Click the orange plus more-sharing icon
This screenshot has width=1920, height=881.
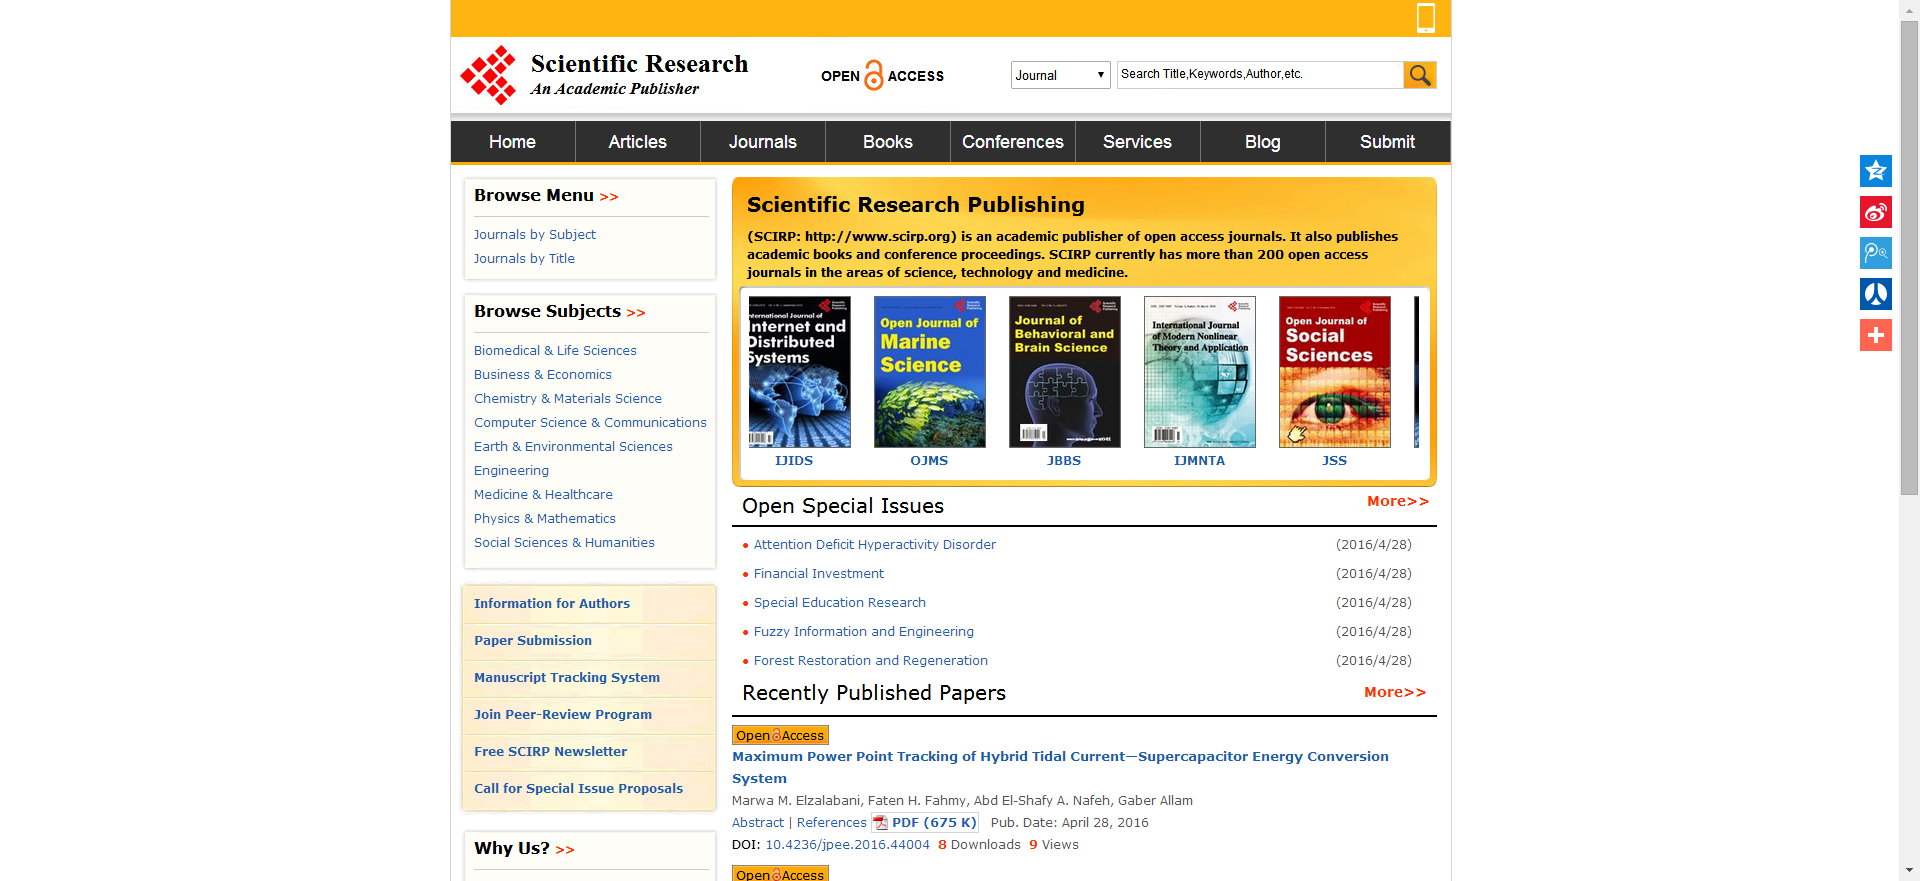pyautogui.click(x=1875, y=335)
